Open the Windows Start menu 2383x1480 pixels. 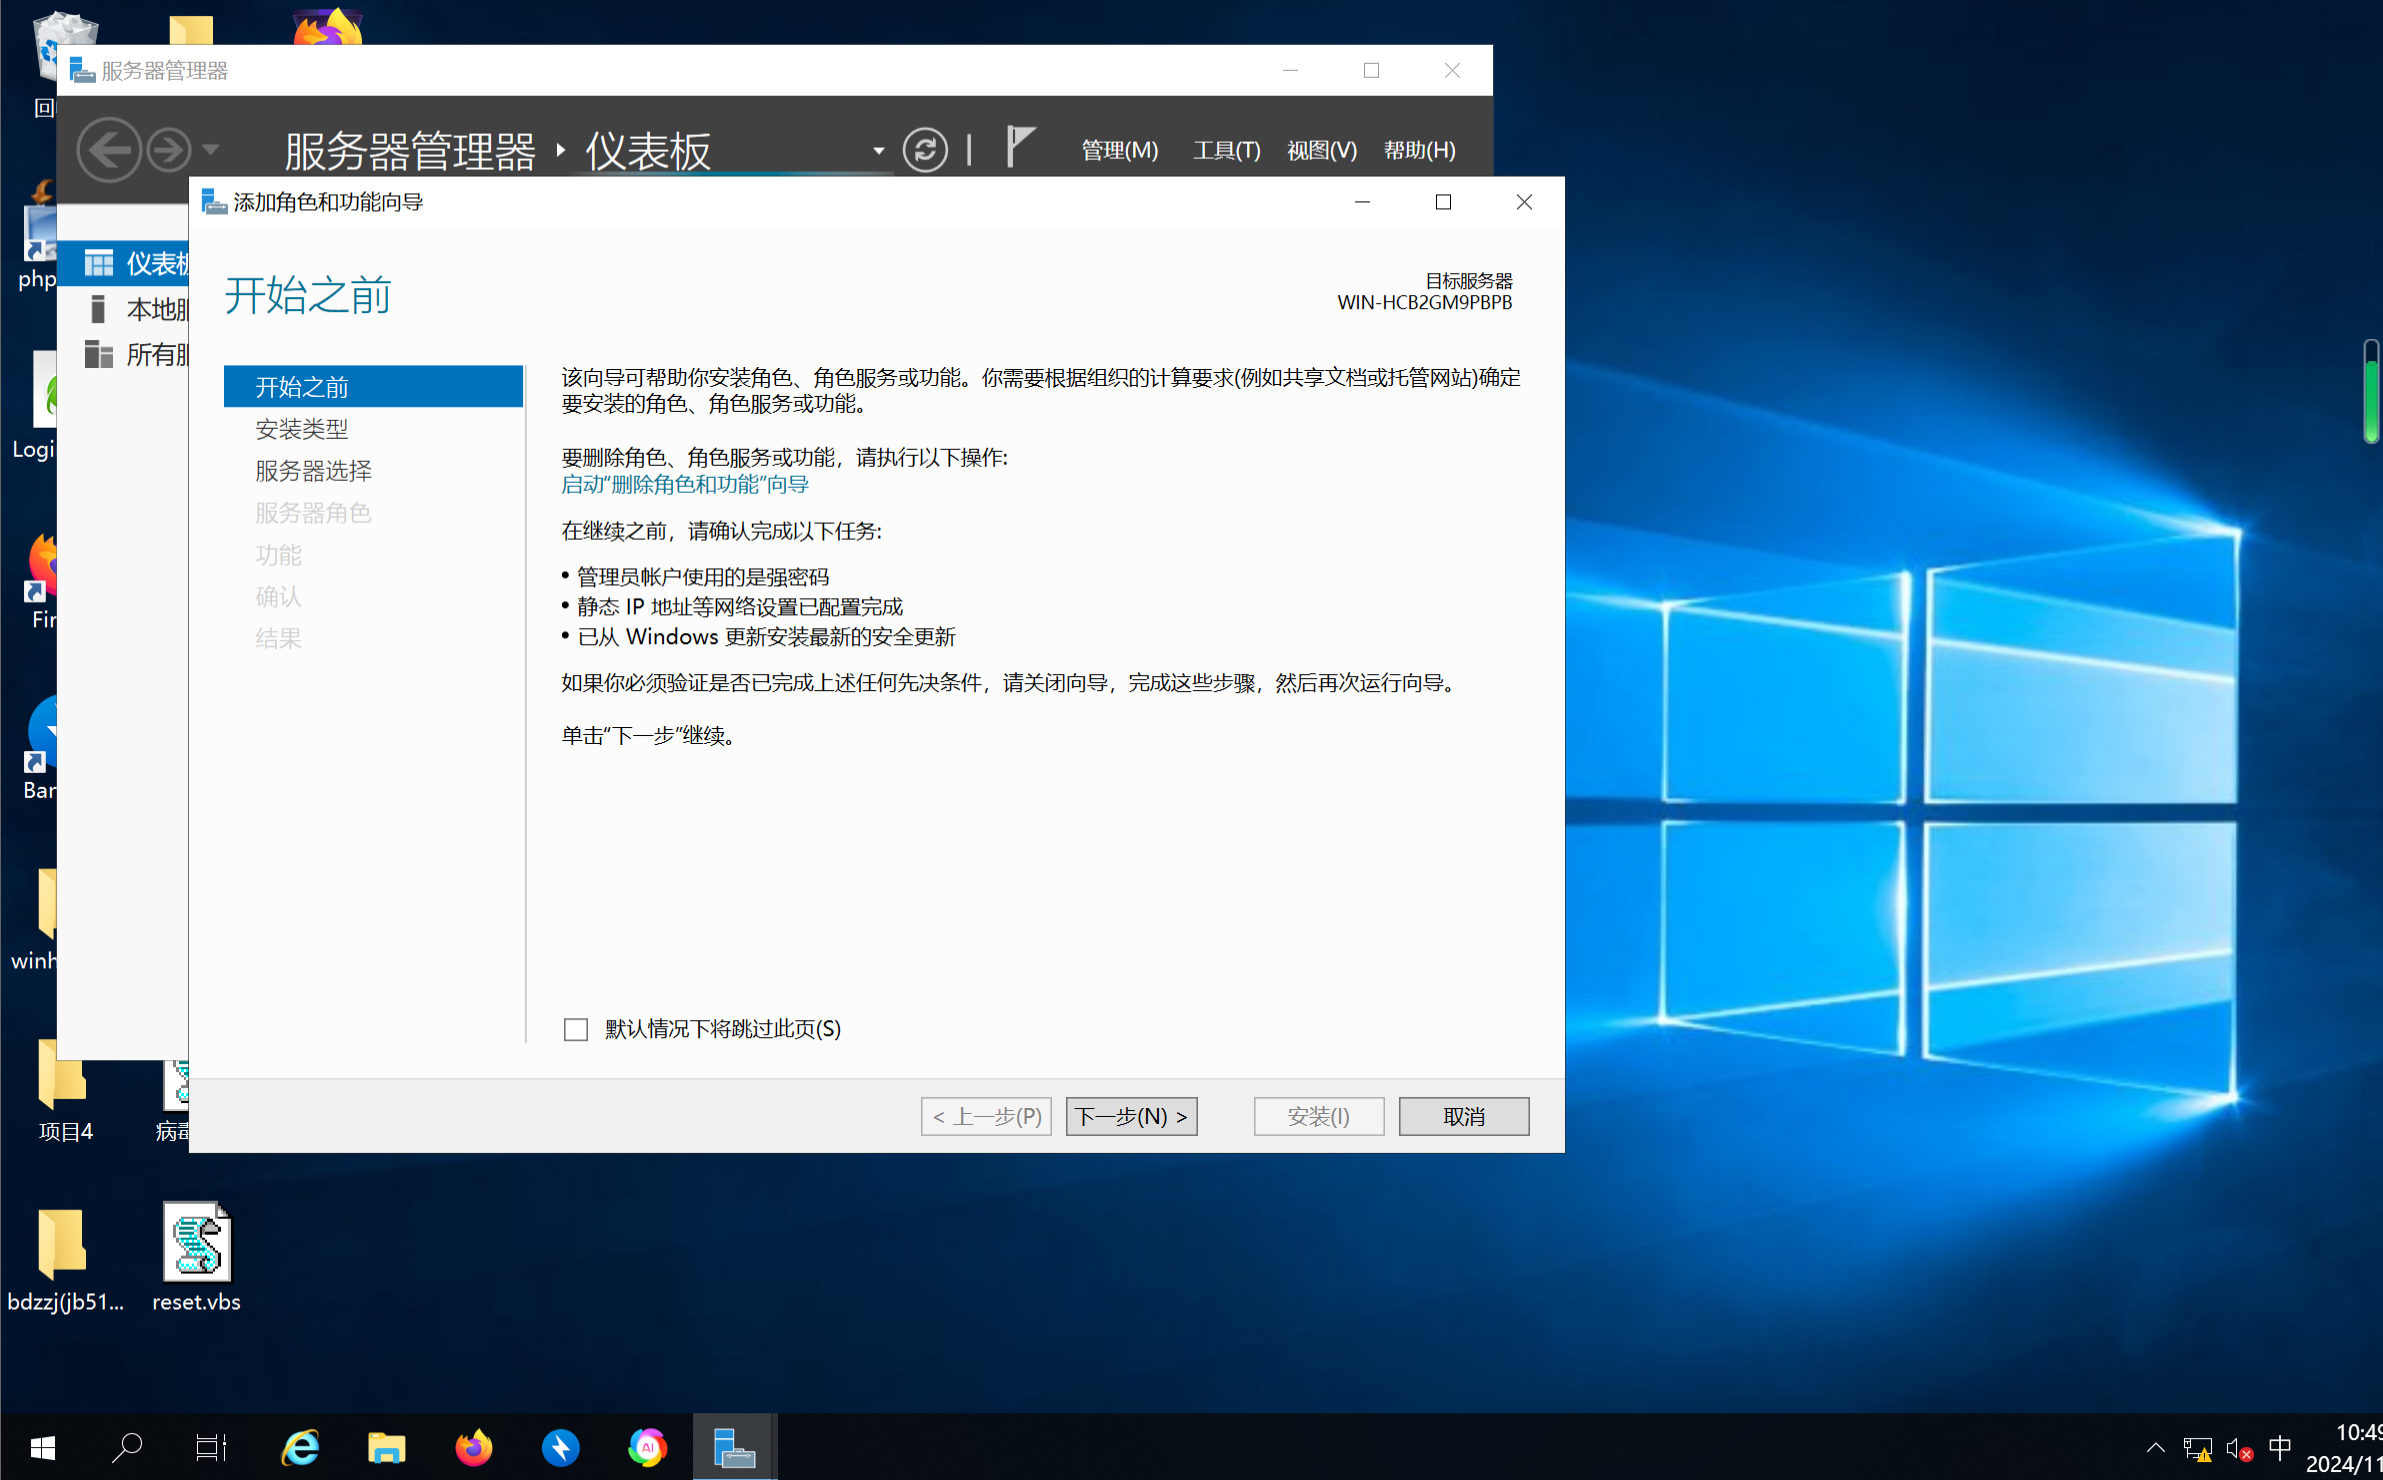tap(43, 1447)
